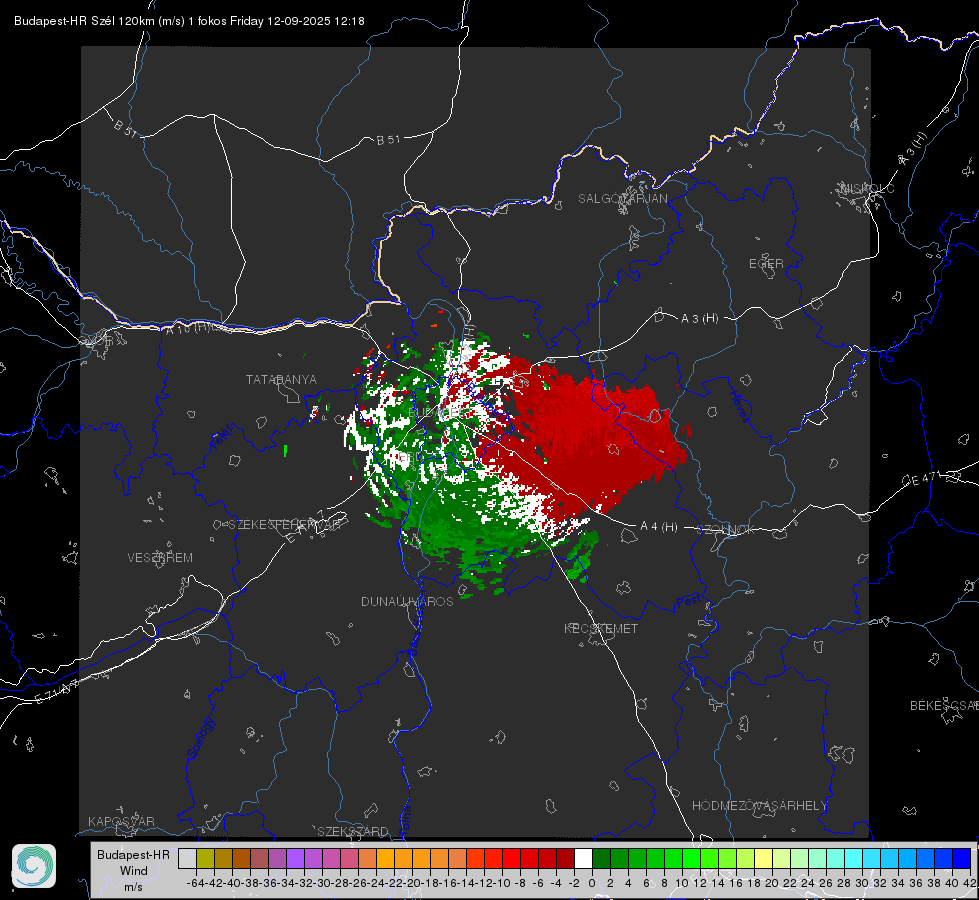This screenshot has width=979, height=900.
Task: Choose the deep blue swatch between 40 and 42
Action: pyautogui.click(x=962, y=858)
